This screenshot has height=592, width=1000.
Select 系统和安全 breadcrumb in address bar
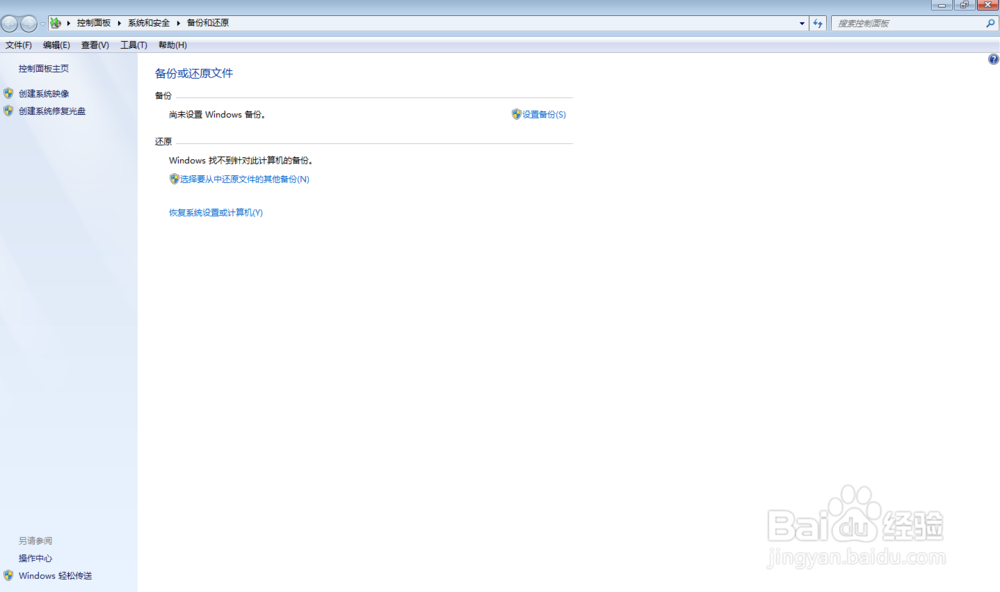click(x=149, y=23)
